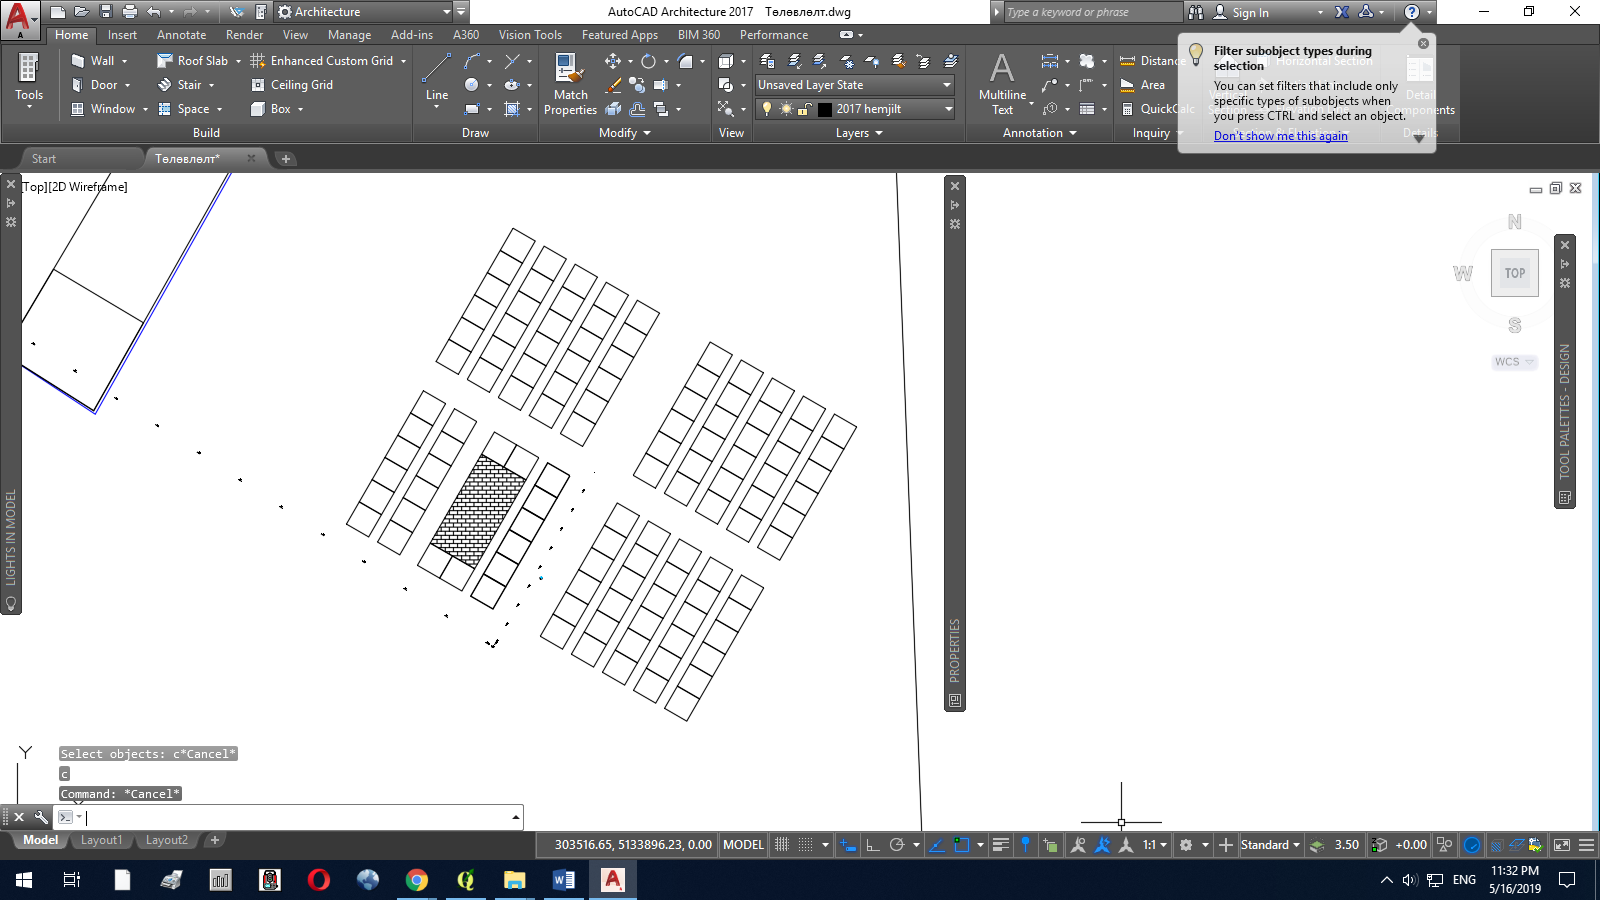Select the Ceiling Grid tool

click(x=292, y=85)
